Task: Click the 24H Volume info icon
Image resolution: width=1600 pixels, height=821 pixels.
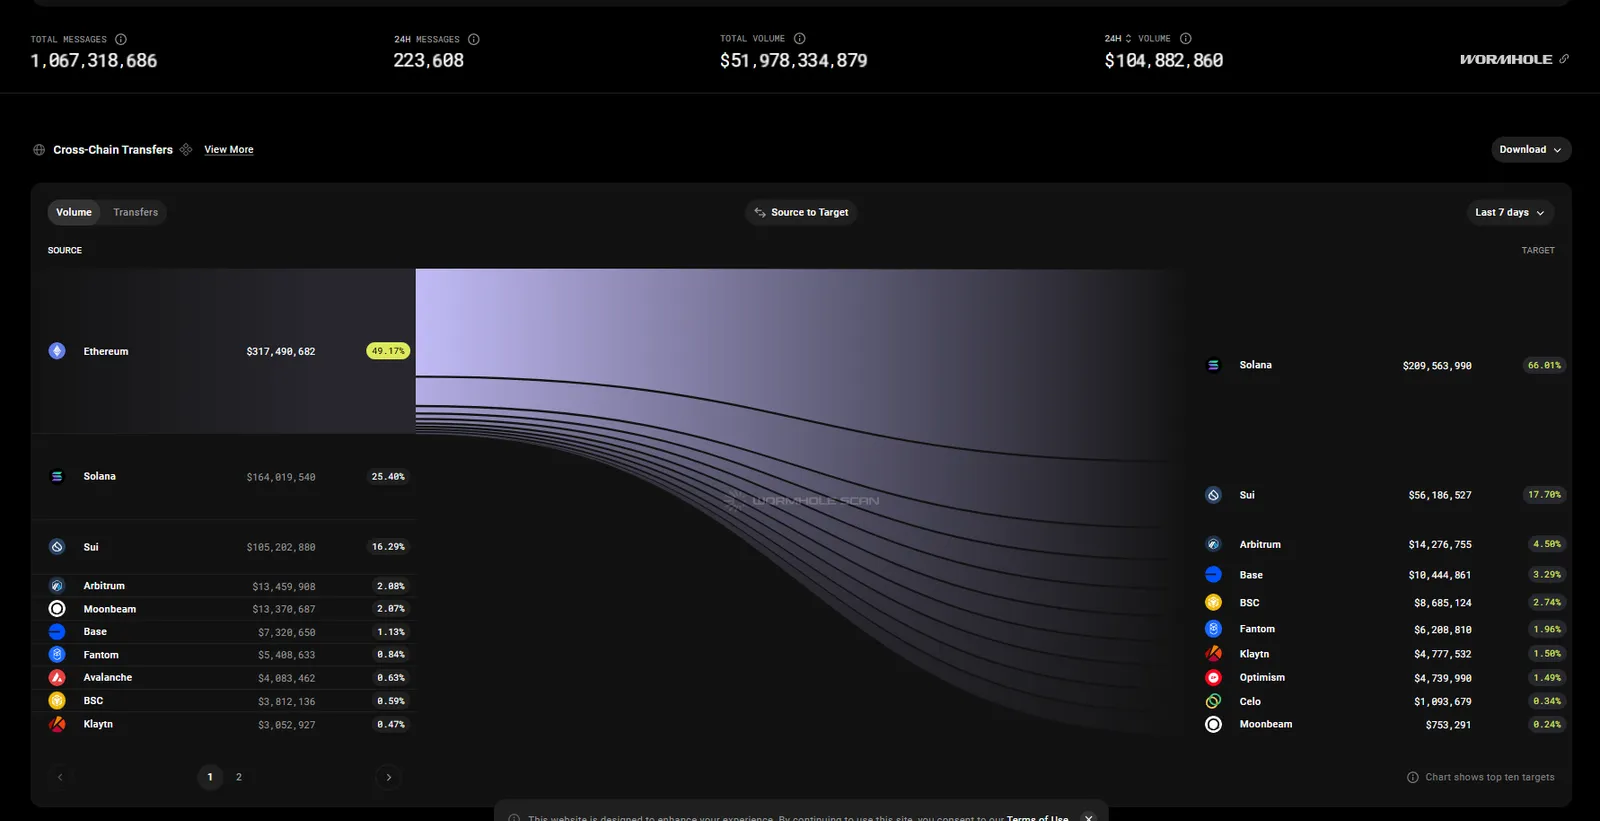Action: 1185,39
